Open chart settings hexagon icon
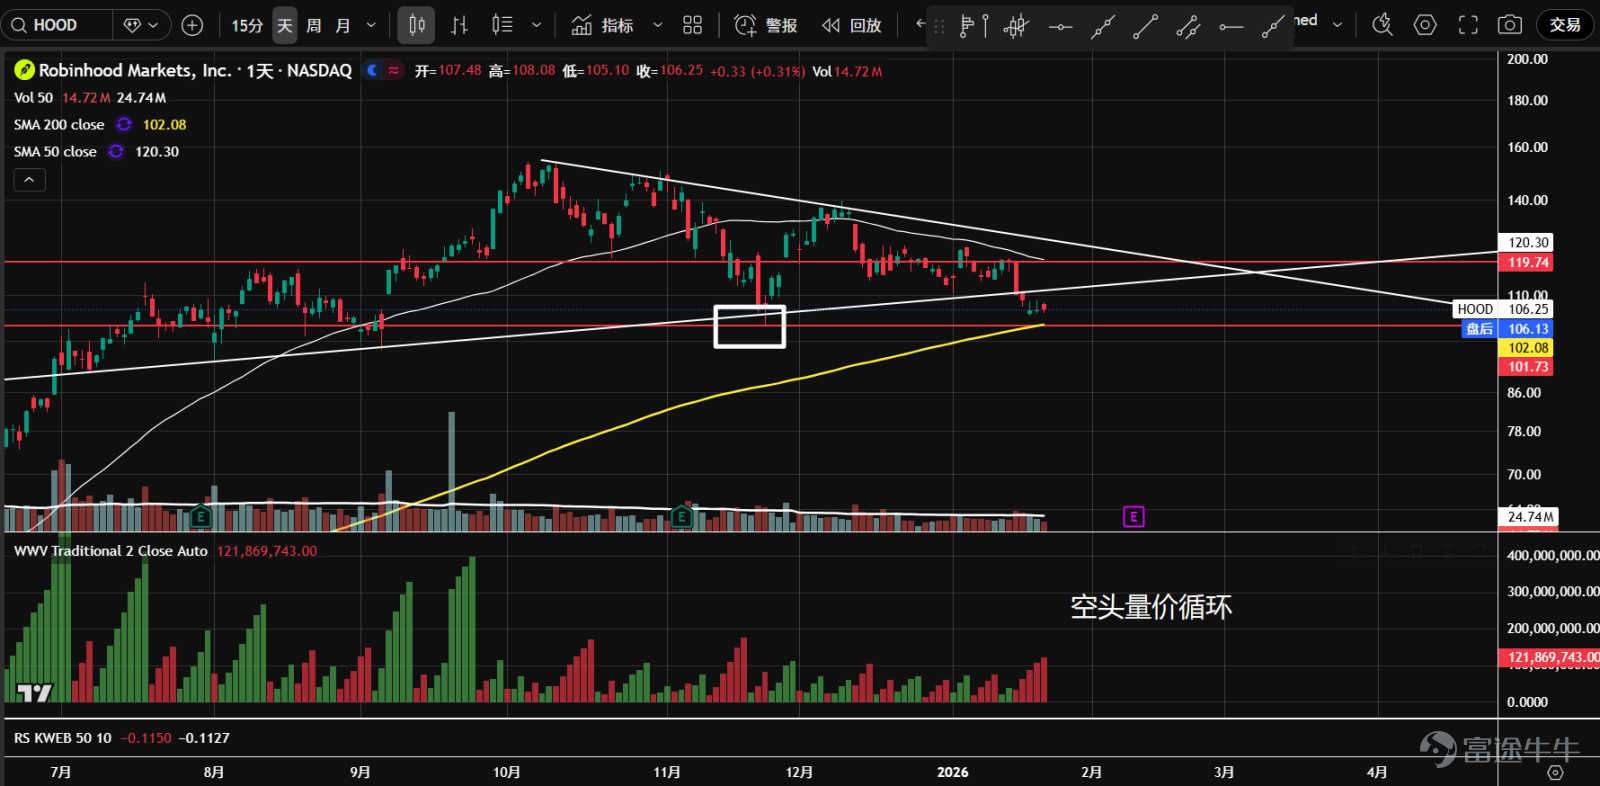Screen dimensions: 1600x786 [1425, 25]
